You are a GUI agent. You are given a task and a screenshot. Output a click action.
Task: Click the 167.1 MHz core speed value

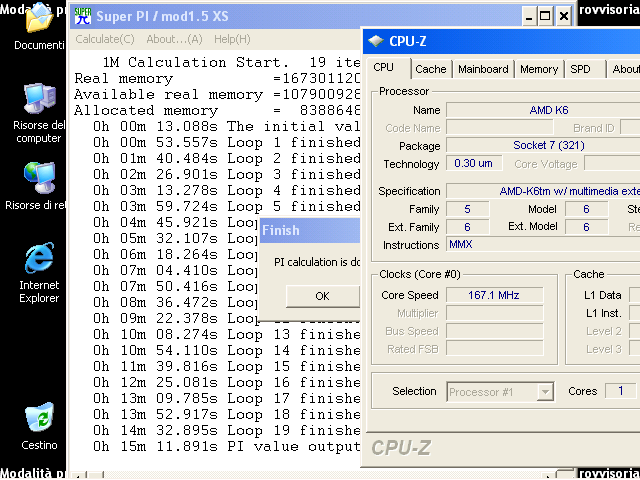(494, 295)
